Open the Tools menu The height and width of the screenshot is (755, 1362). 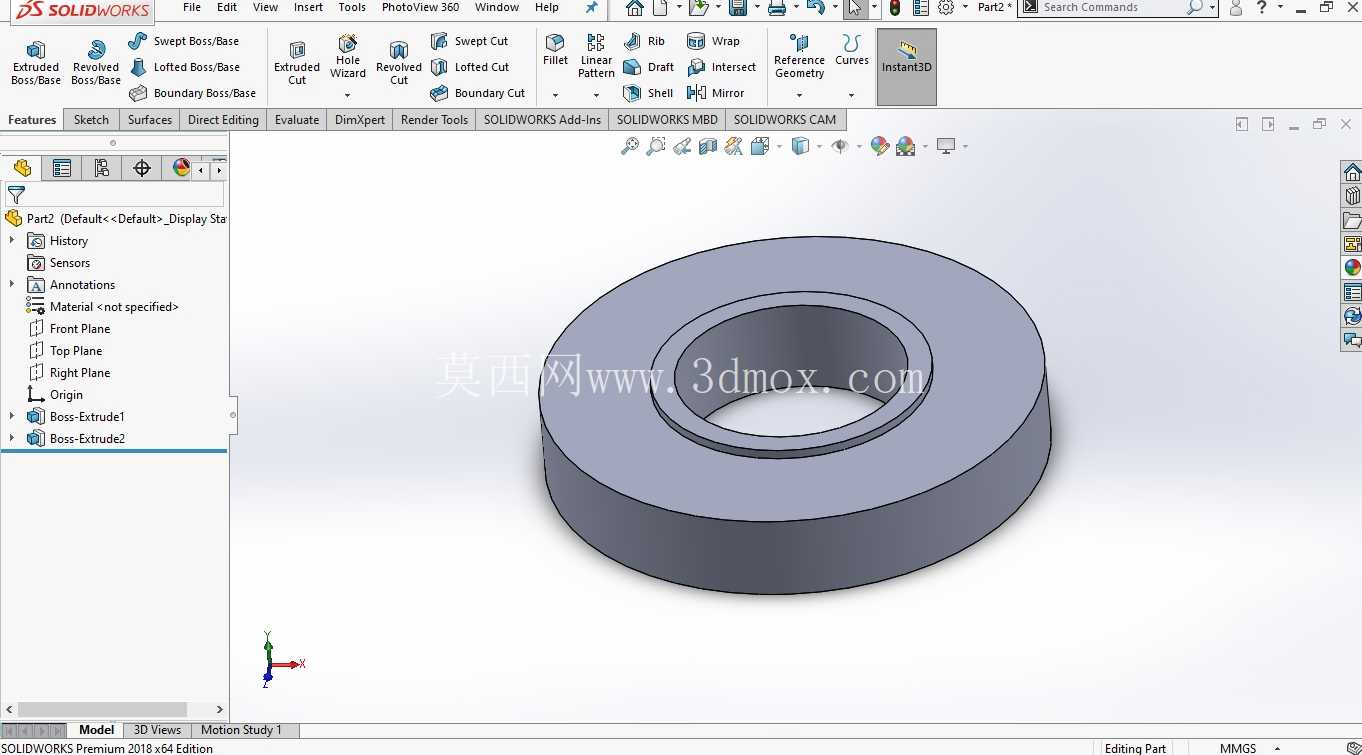coord(352,7)
